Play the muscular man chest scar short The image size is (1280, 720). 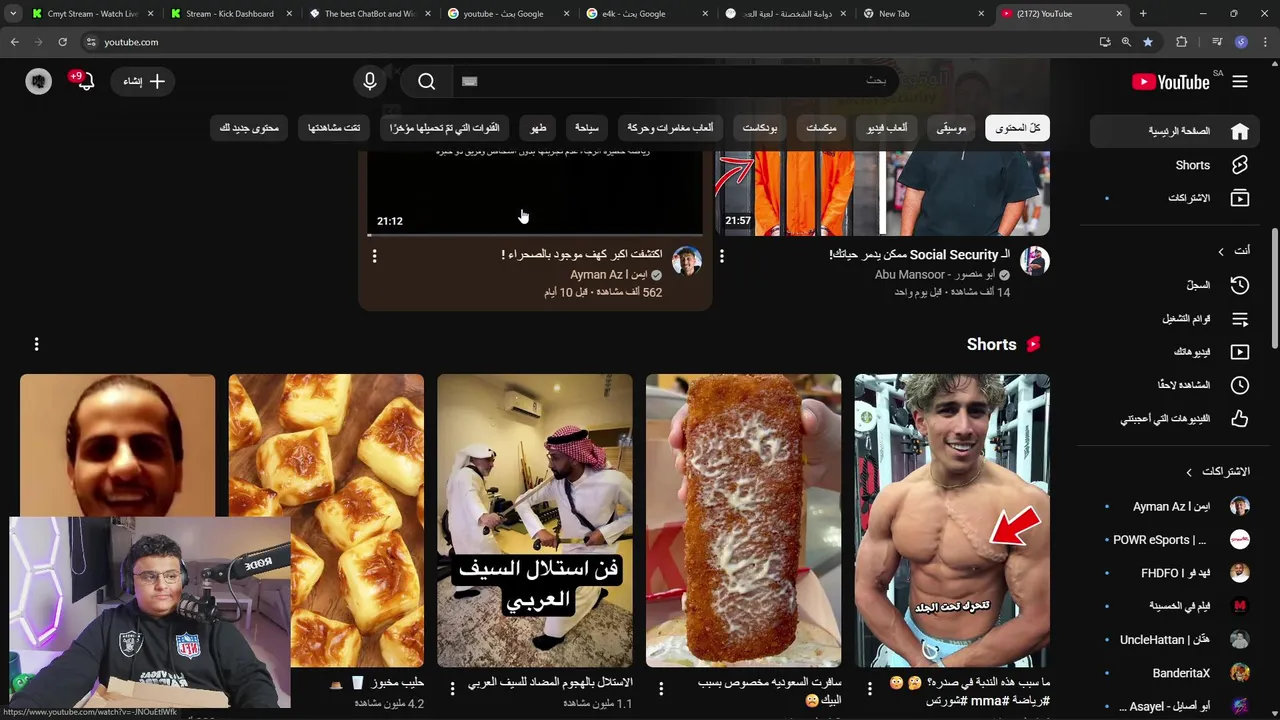pos(952,520)
